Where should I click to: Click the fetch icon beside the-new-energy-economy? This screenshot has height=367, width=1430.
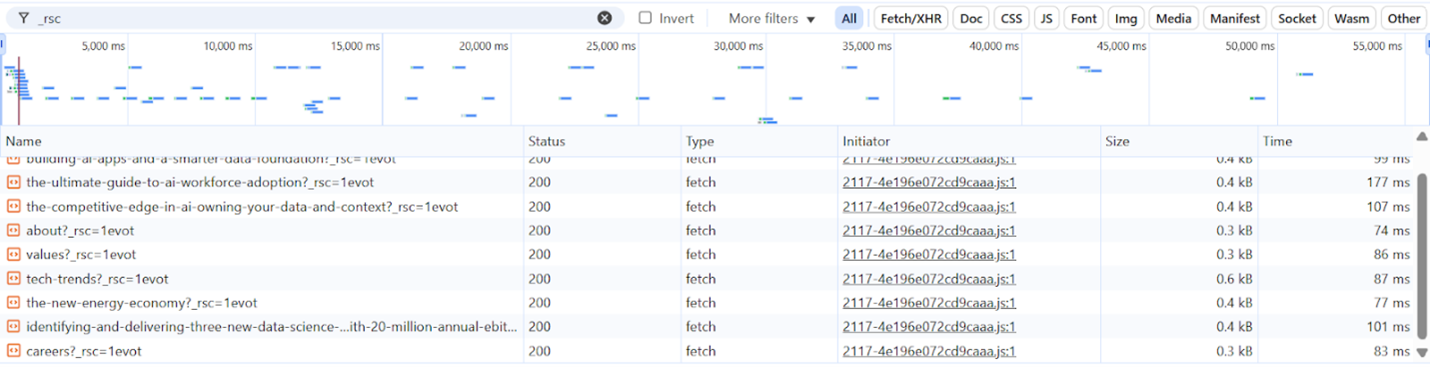point(14,302)
